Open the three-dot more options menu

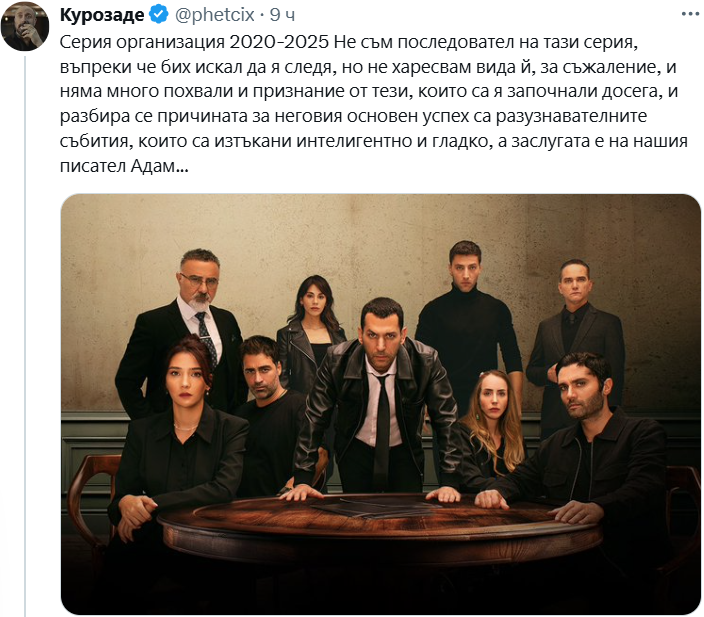[x=690, y=14]
